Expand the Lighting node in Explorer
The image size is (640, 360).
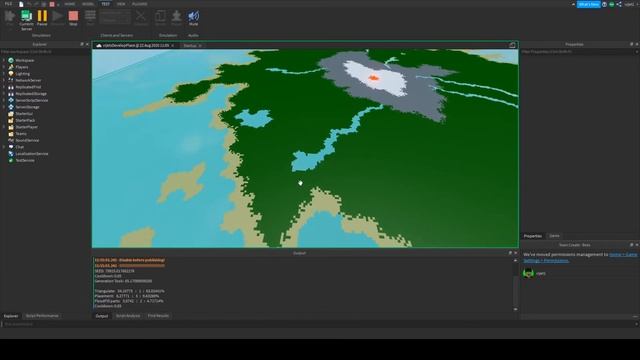pyautogui.click(x=4, y=74)
